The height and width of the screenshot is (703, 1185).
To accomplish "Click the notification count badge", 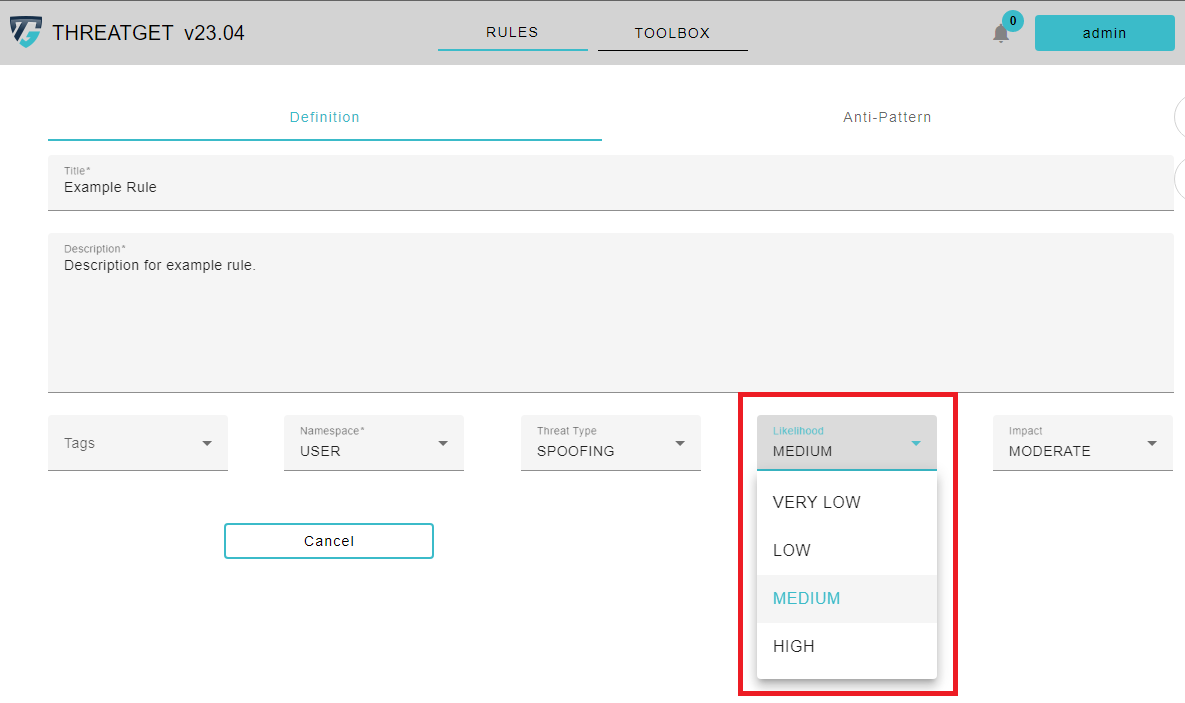I will click(1012, 20).
